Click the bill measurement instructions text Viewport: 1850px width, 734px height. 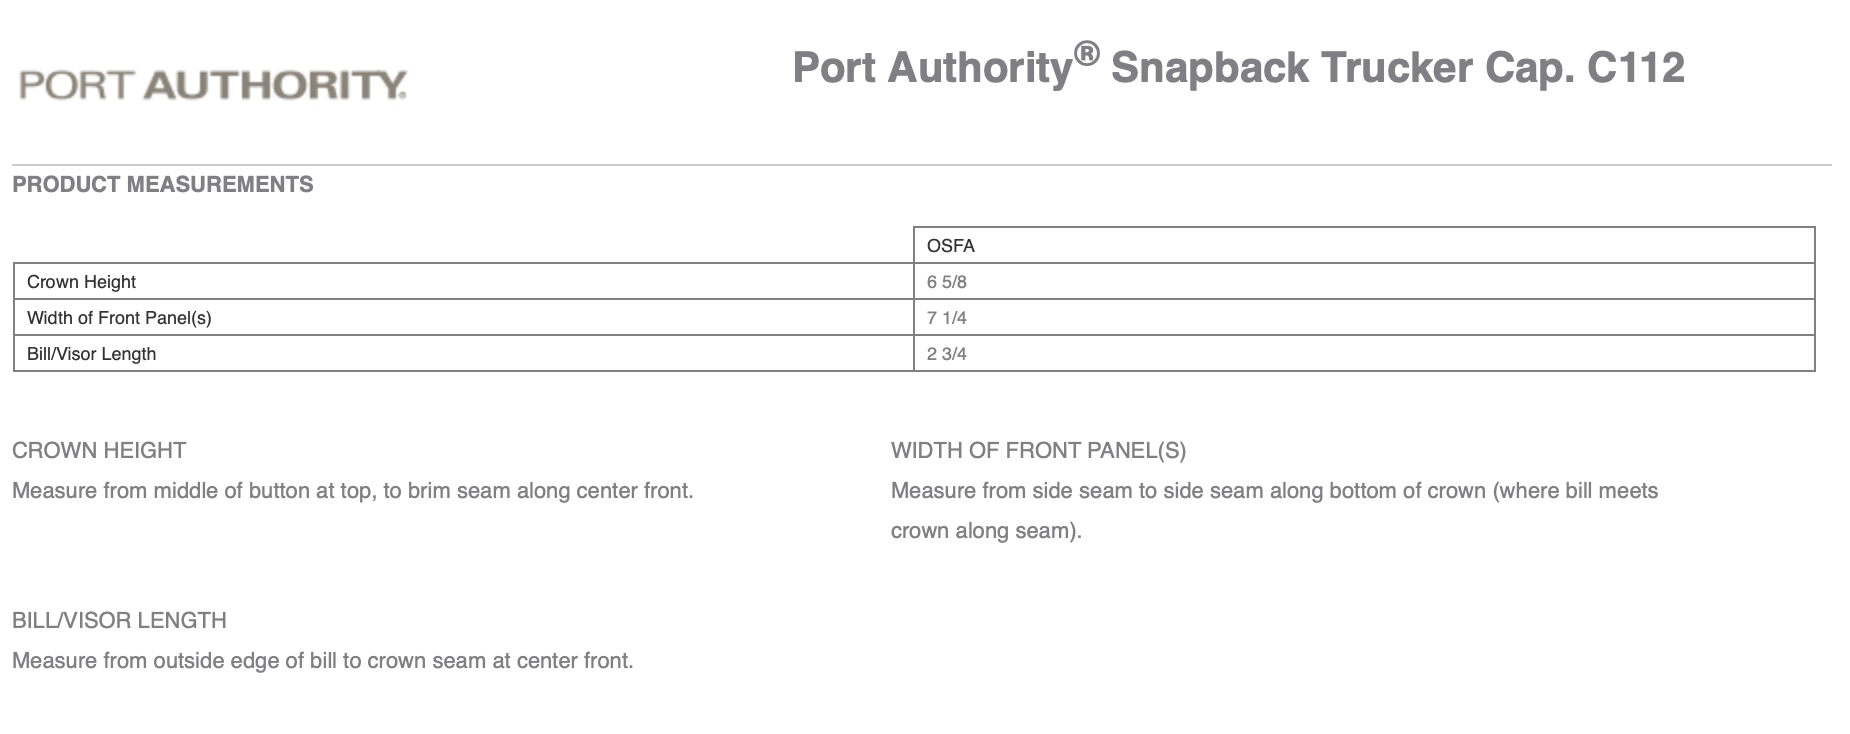(x=322, y=661)
